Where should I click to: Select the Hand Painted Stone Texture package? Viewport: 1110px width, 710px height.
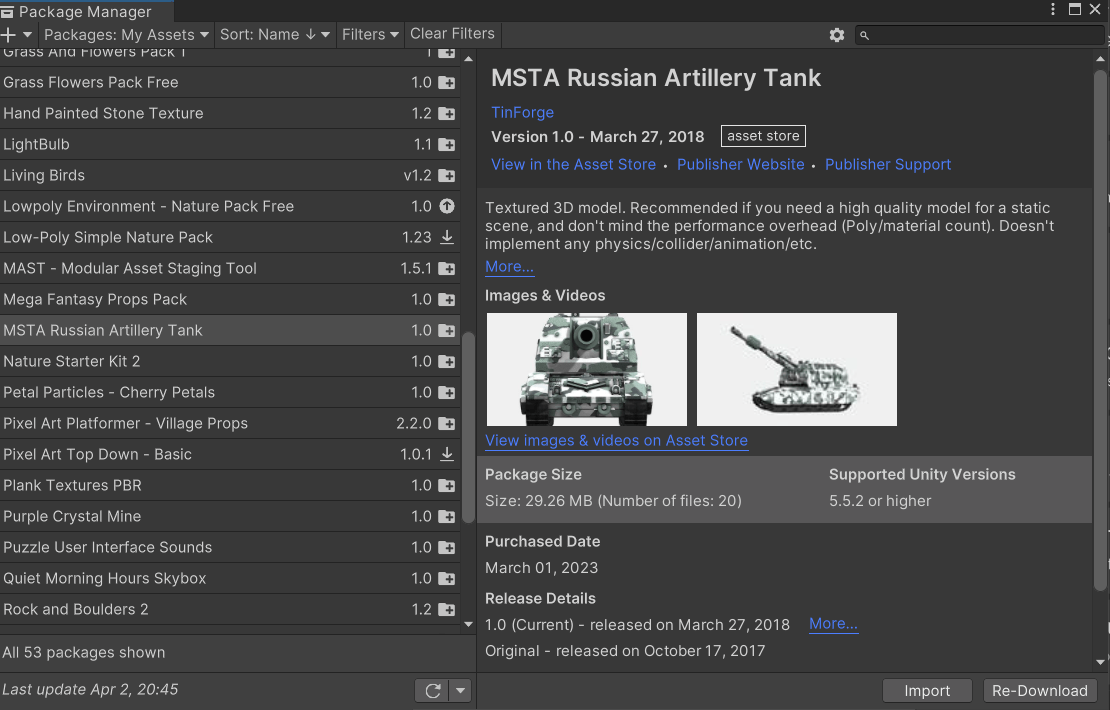(229, 114)
